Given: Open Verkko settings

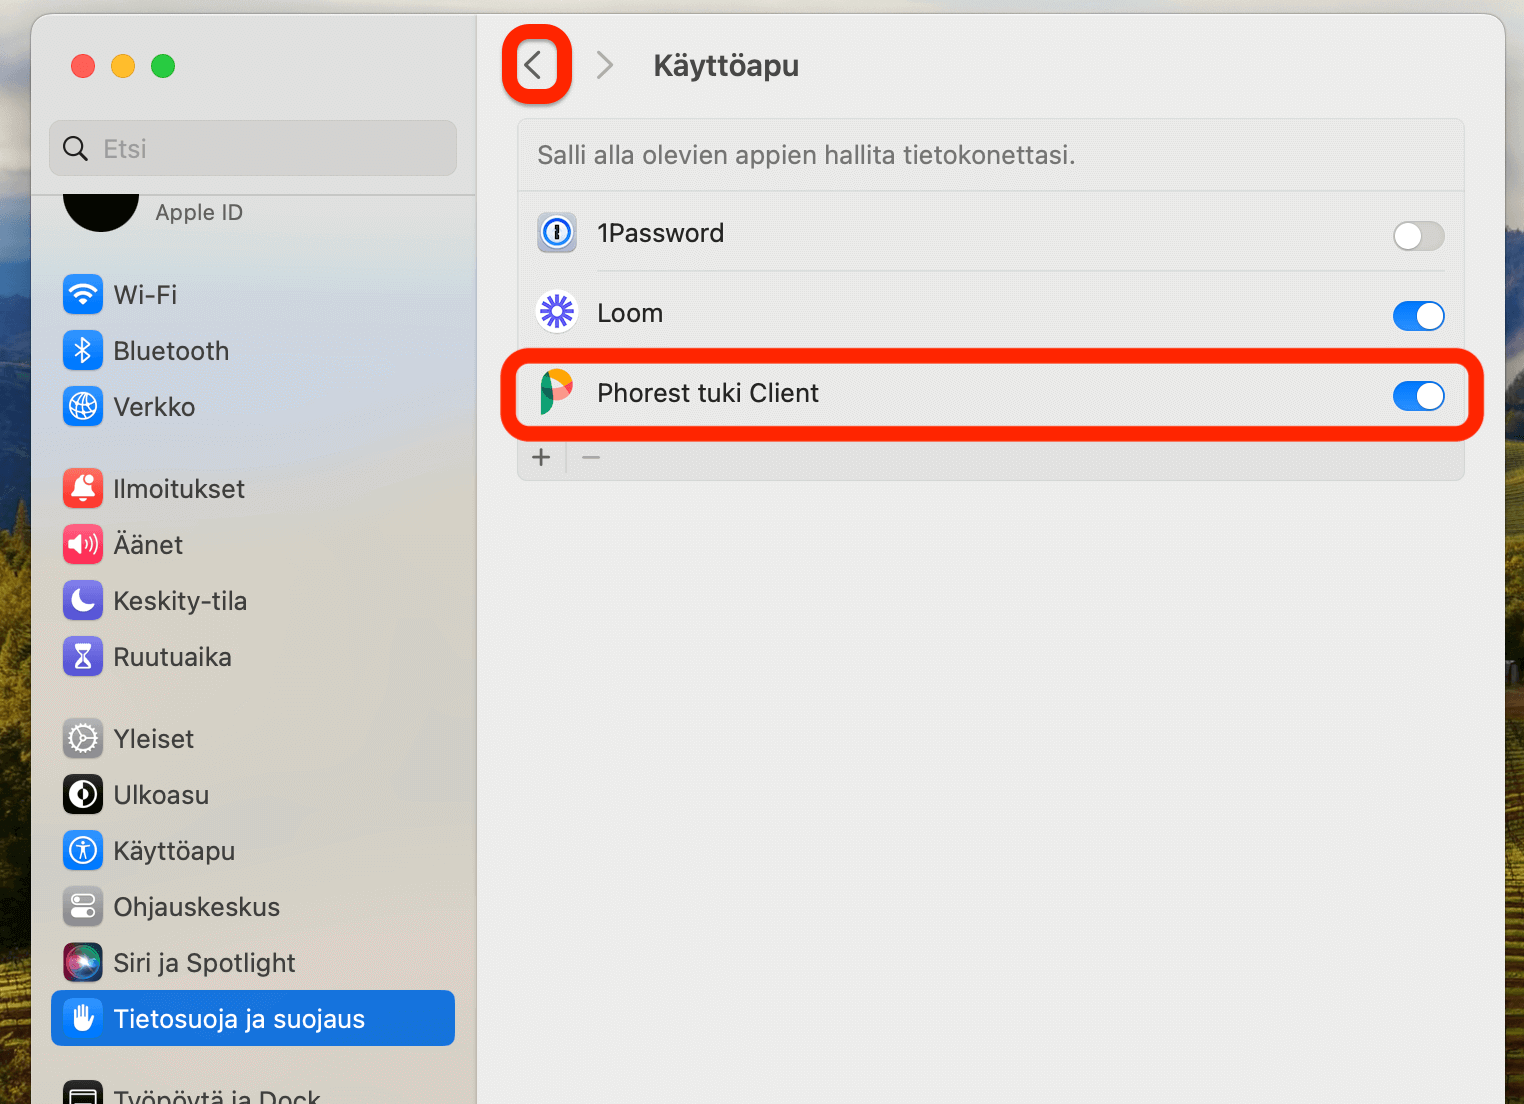Looking at the screenshot, I should tap(154, 407).
